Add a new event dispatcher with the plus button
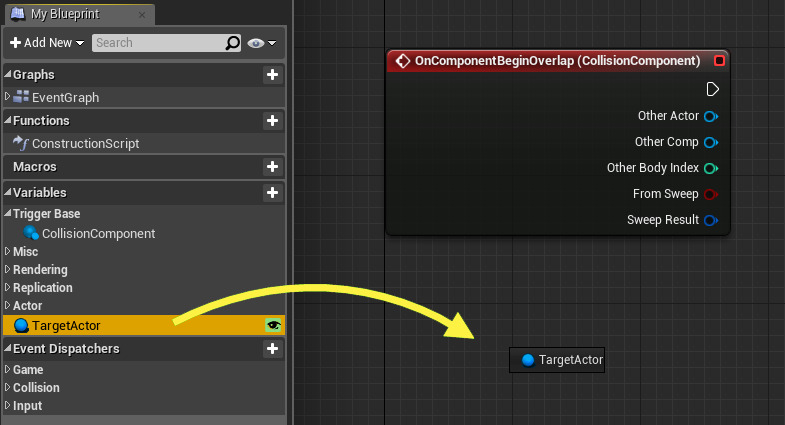The width and height of the screenshot is (785, 425). click(272, 349)
